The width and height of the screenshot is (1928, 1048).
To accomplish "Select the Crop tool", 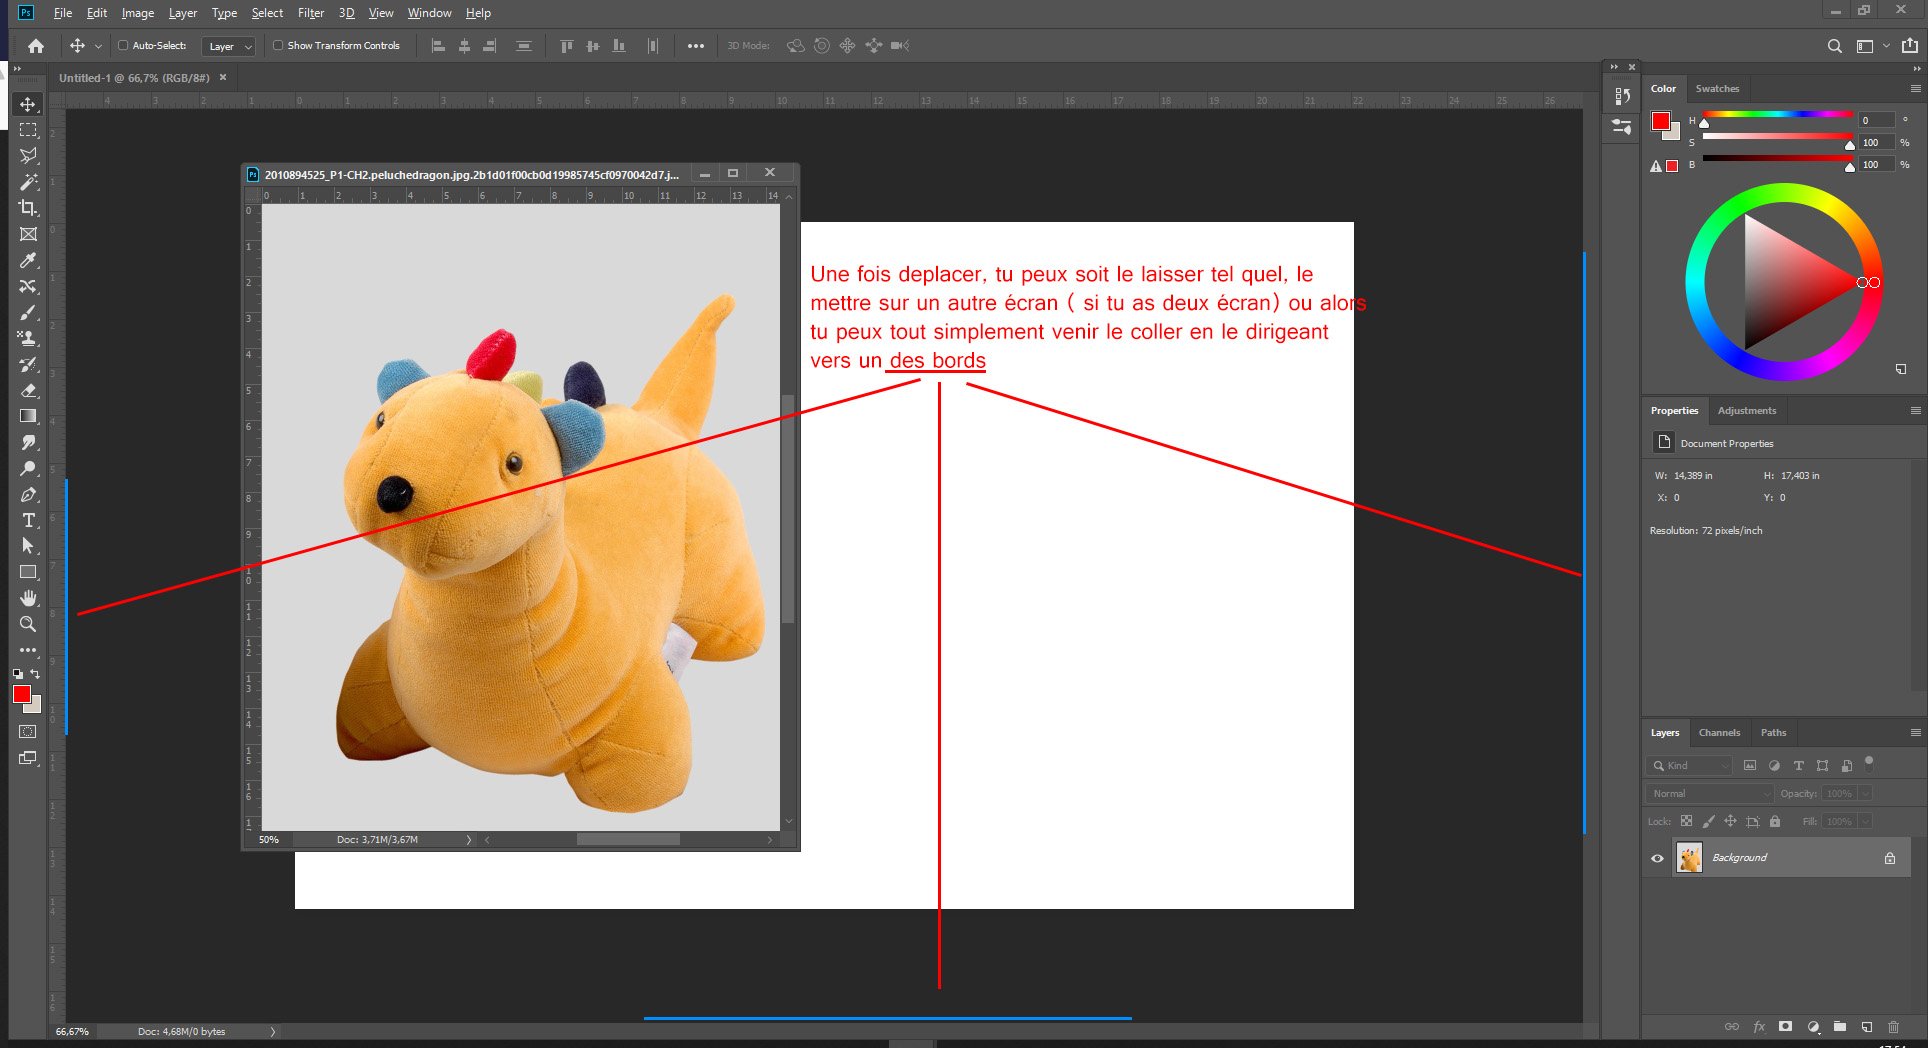I will pos(28,208).
